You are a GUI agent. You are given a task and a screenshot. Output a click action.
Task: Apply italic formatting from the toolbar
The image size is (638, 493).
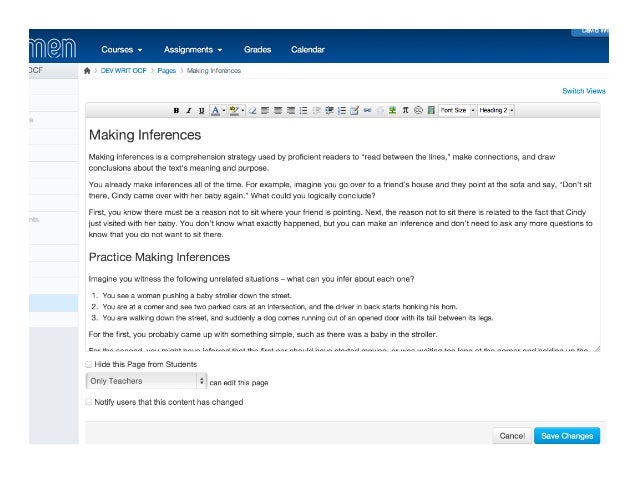point(189,110)
